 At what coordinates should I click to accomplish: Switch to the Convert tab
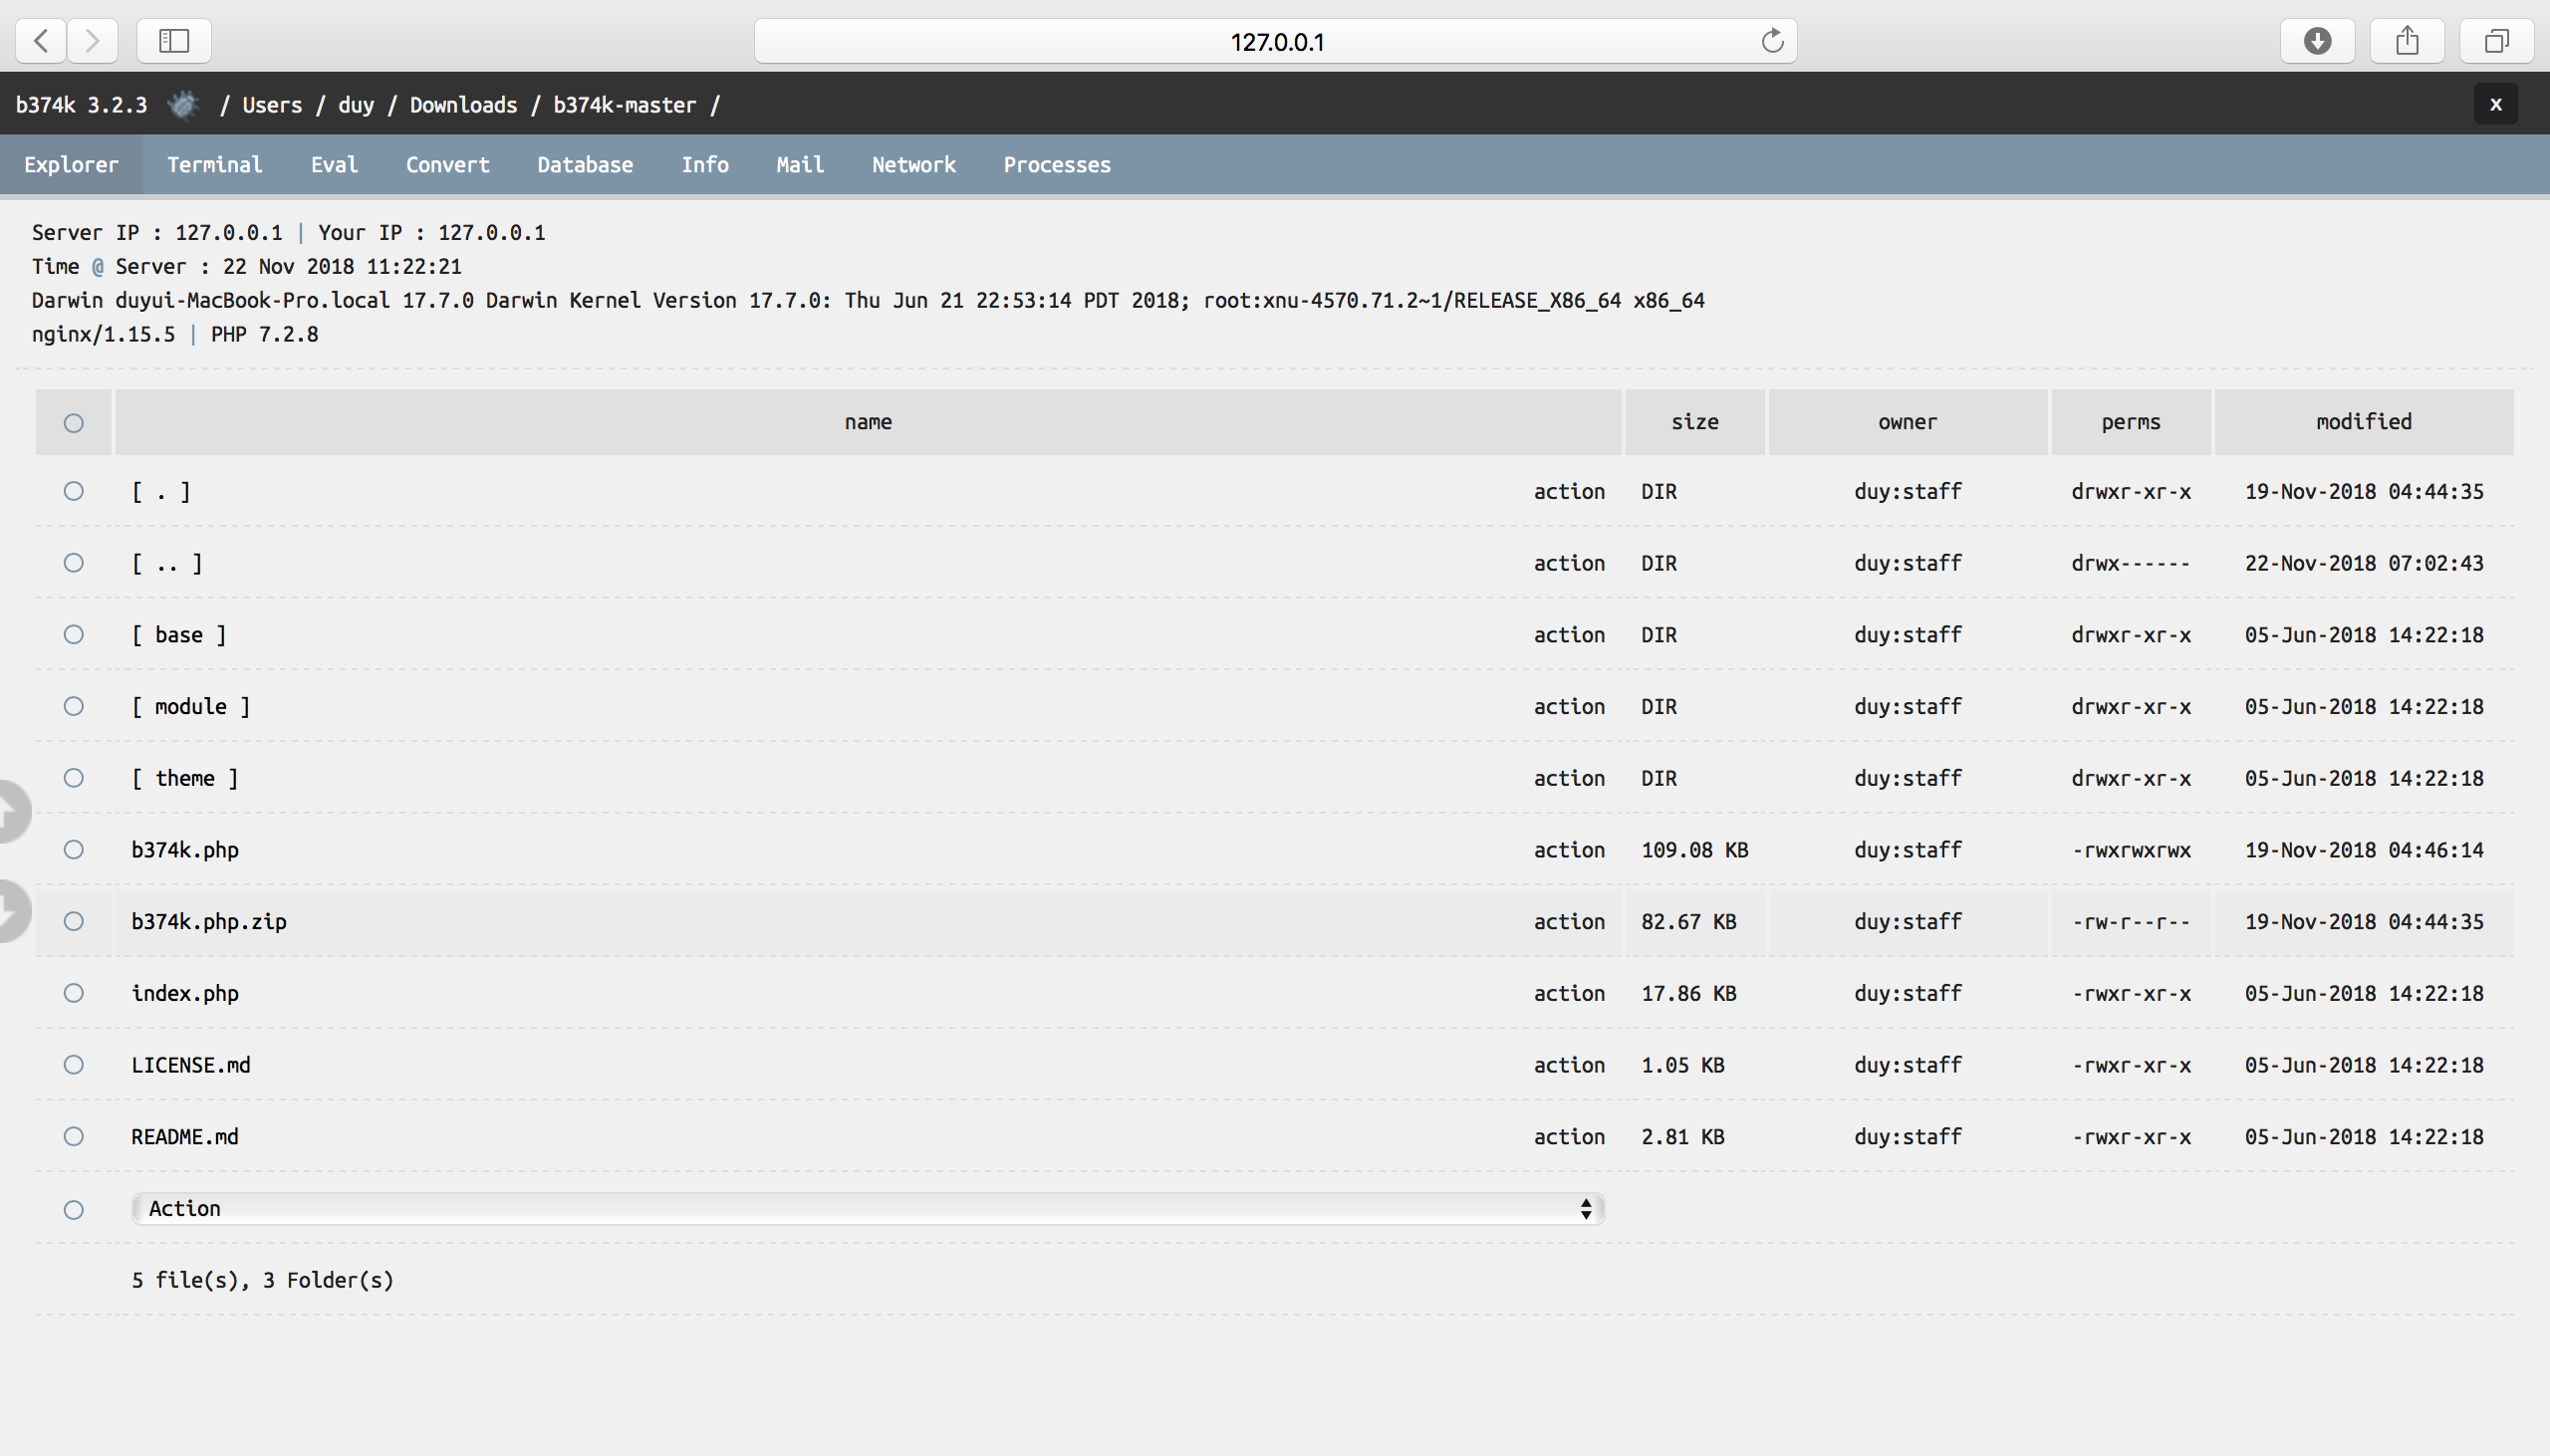[447, 164]
